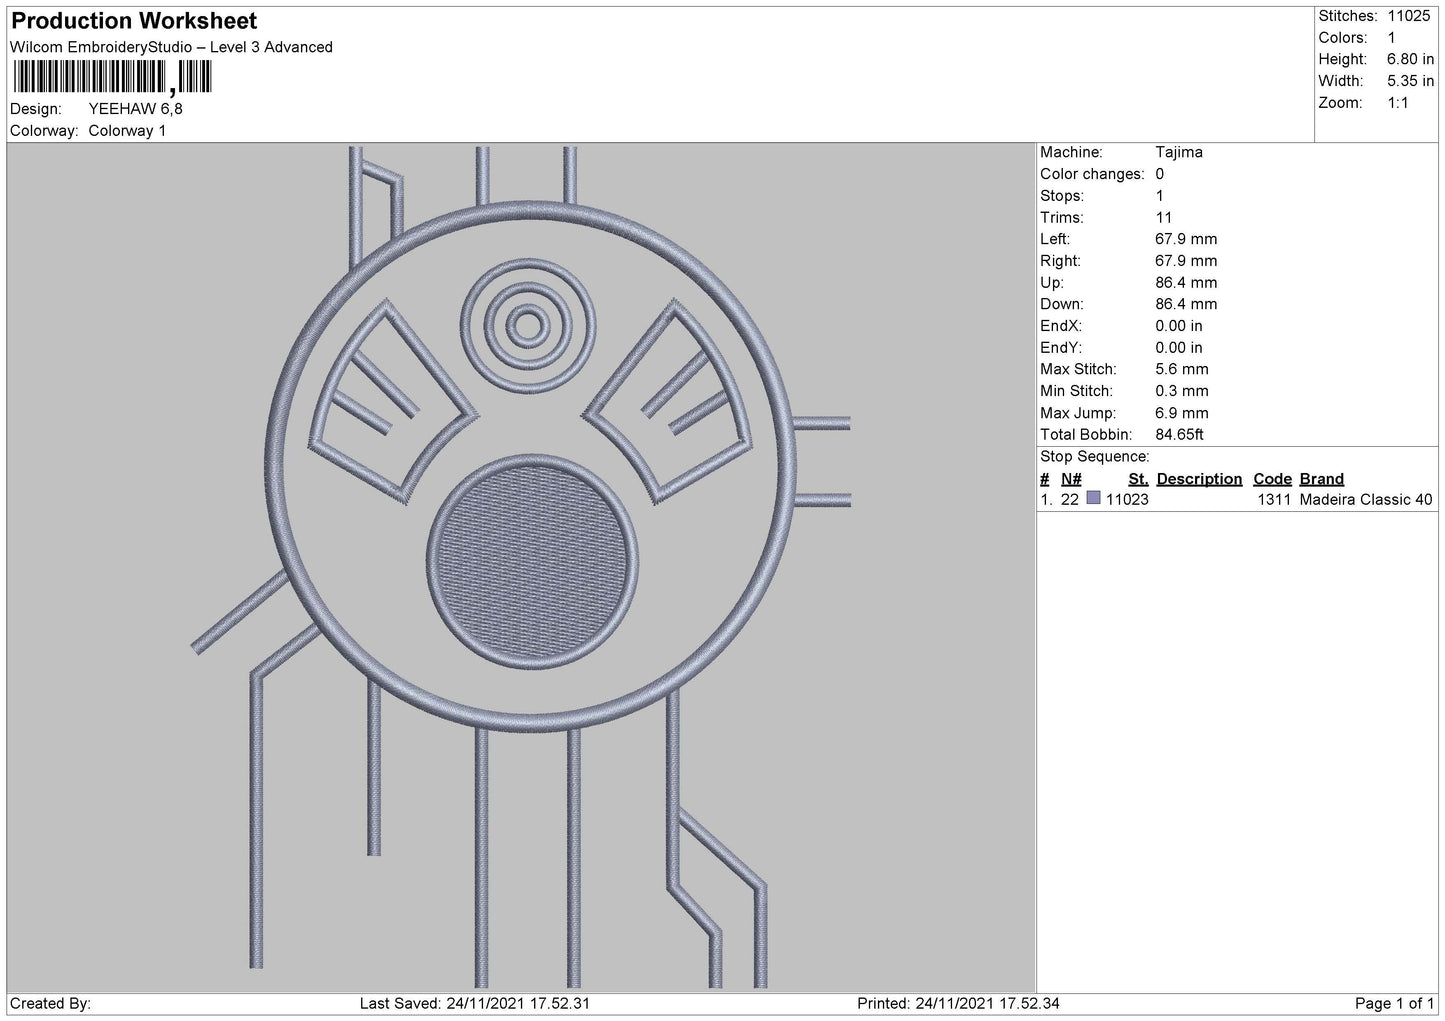Click the 'St.' column header
Screen dimensions: 1445x1021
[x=1138, y=479]
